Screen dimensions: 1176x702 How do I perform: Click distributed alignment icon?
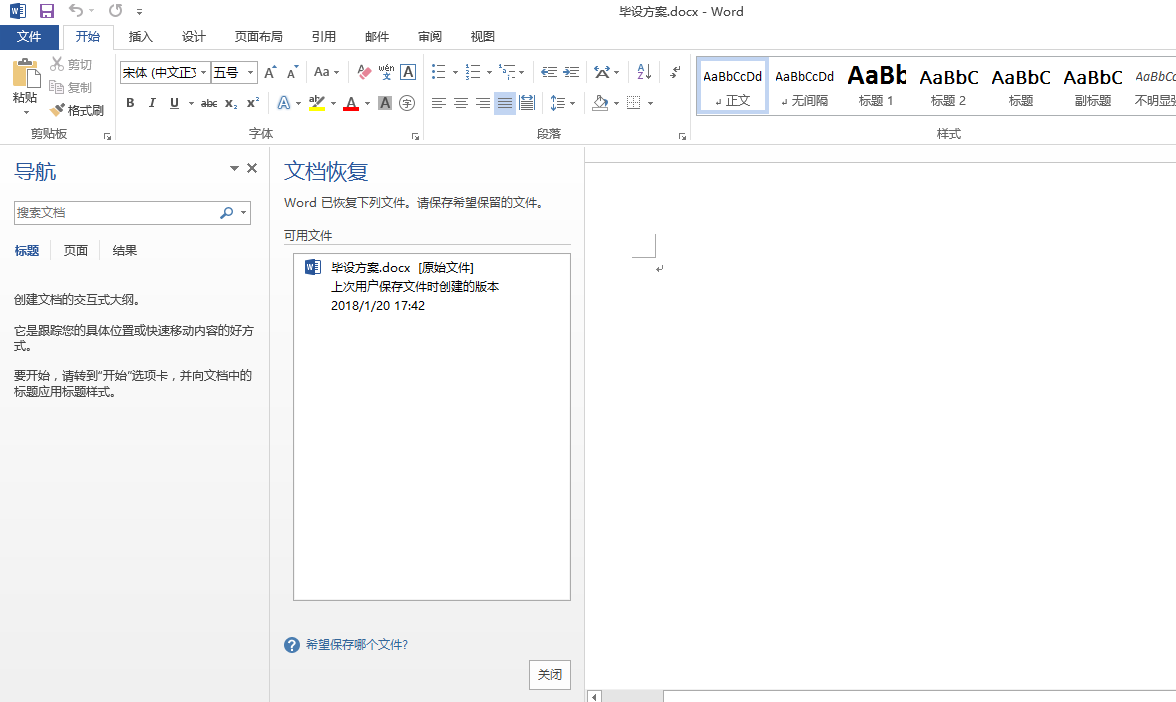[x=527, y=103]
